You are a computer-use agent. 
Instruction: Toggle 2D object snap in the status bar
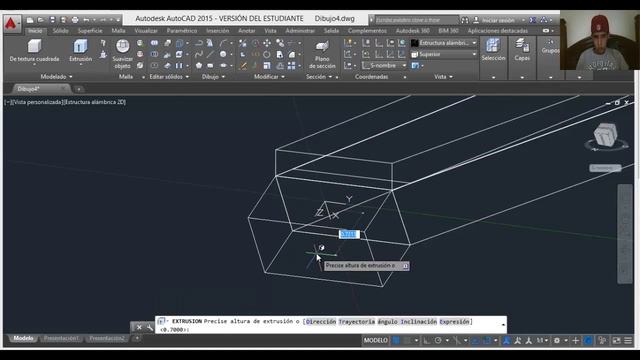pos(487,340)
